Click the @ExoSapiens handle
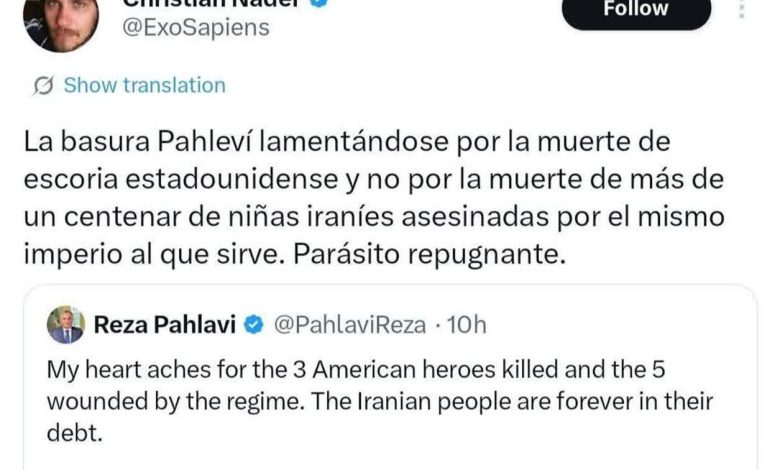This screenshot has height=470, width=780. pyautogui.click(x=195, y=27)
